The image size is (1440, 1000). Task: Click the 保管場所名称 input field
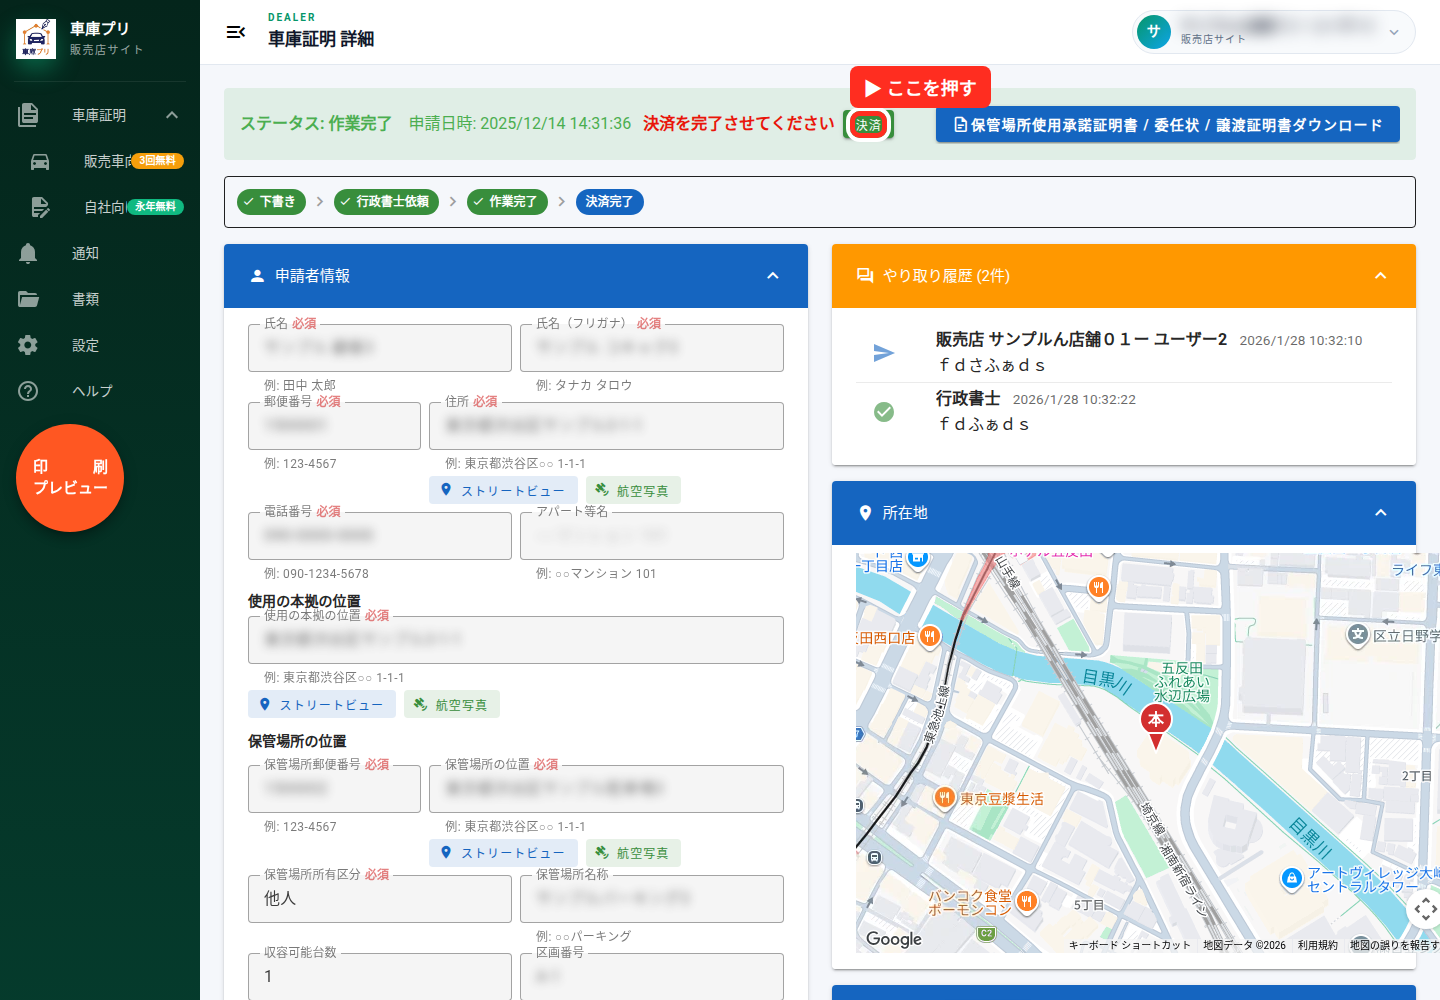point(652,899)
